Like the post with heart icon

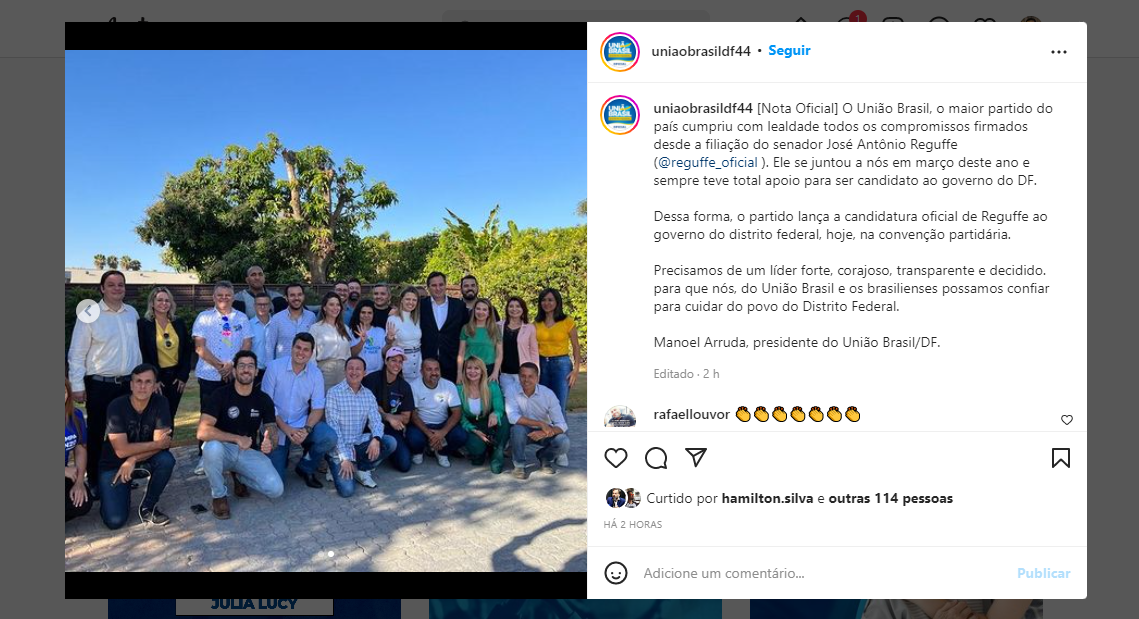tap(615, 458)
